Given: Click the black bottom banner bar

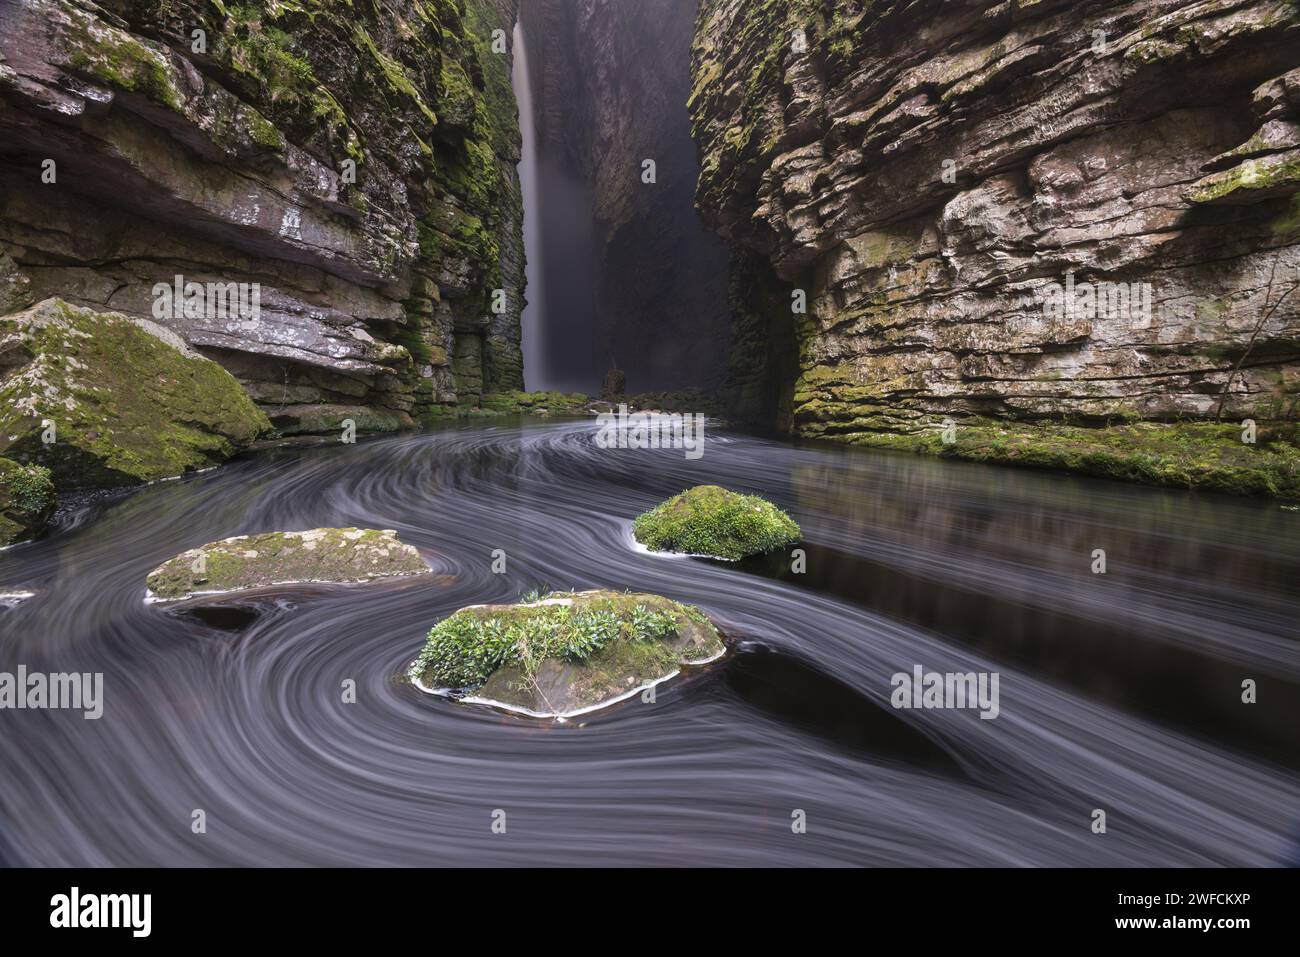Looking at the screenshot, I should 650,913.
